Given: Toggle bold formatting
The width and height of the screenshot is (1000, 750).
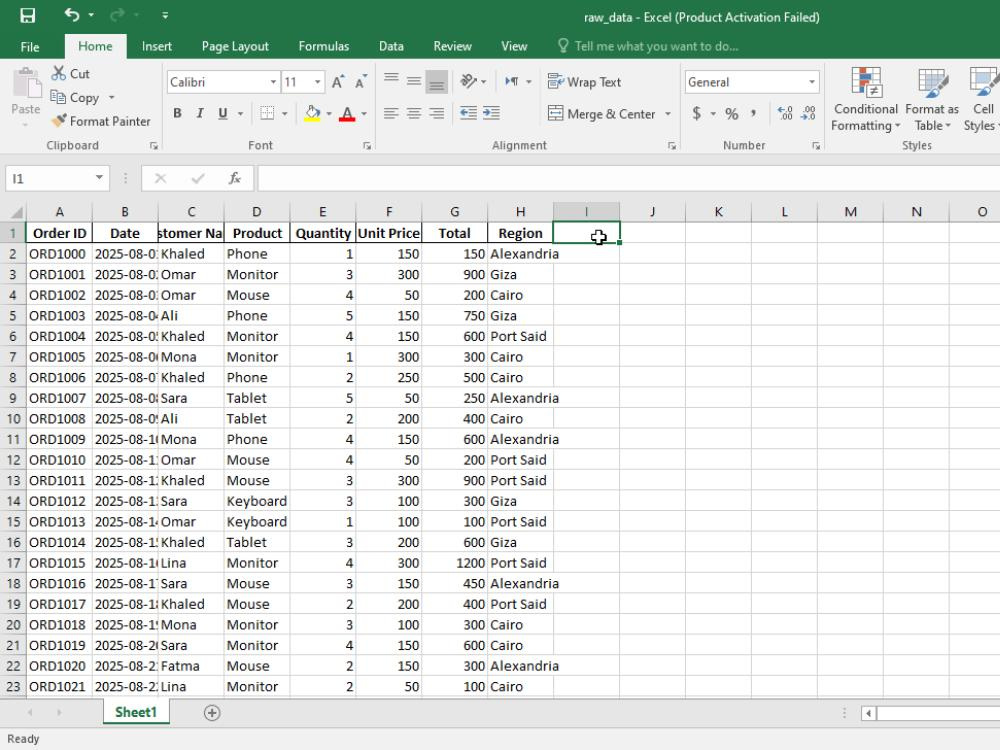Looking at the screenshot, I should tap(178, 113).
